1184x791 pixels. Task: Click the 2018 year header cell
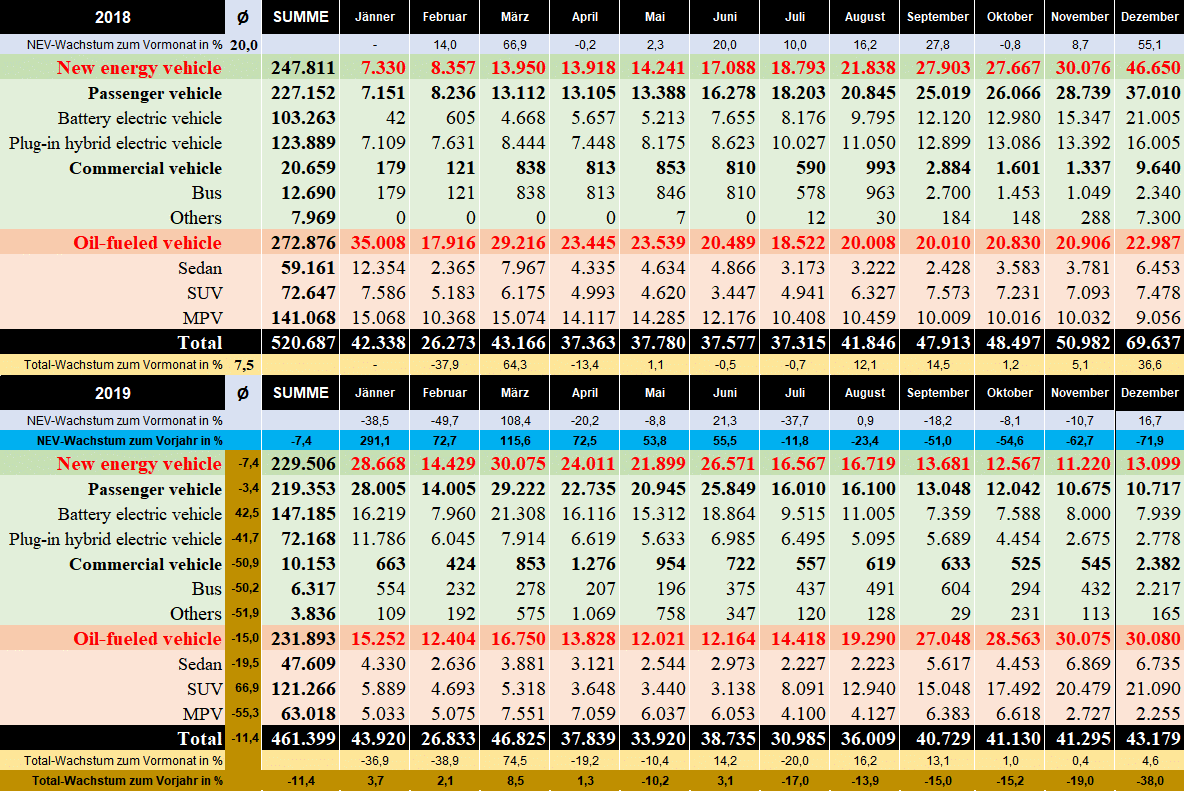coord(113,17)
